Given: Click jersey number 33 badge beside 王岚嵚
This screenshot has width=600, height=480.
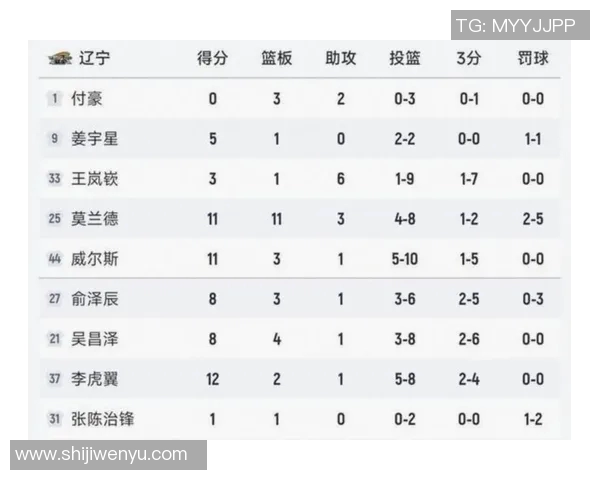Looking at the screenshot, I should coord(54,178).
